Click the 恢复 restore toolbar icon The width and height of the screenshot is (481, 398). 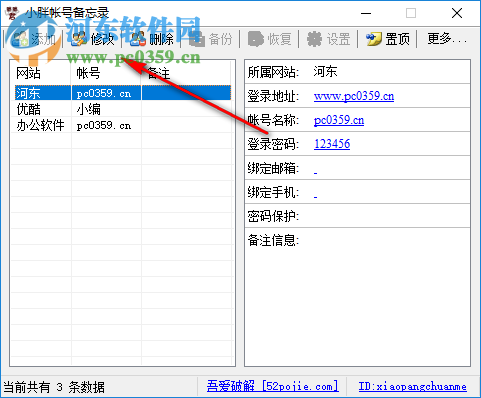coord(256,39)
